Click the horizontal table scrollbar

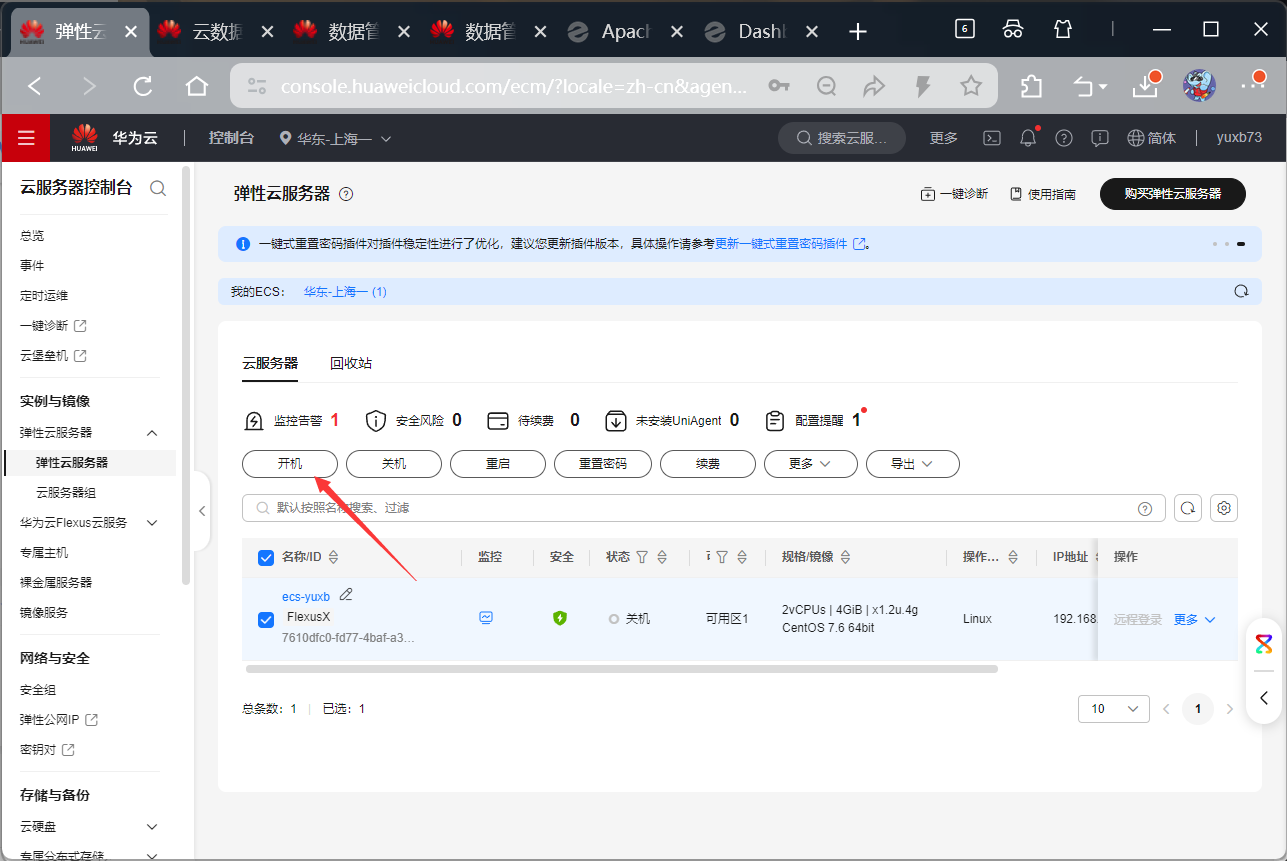(x=621, y=668)
